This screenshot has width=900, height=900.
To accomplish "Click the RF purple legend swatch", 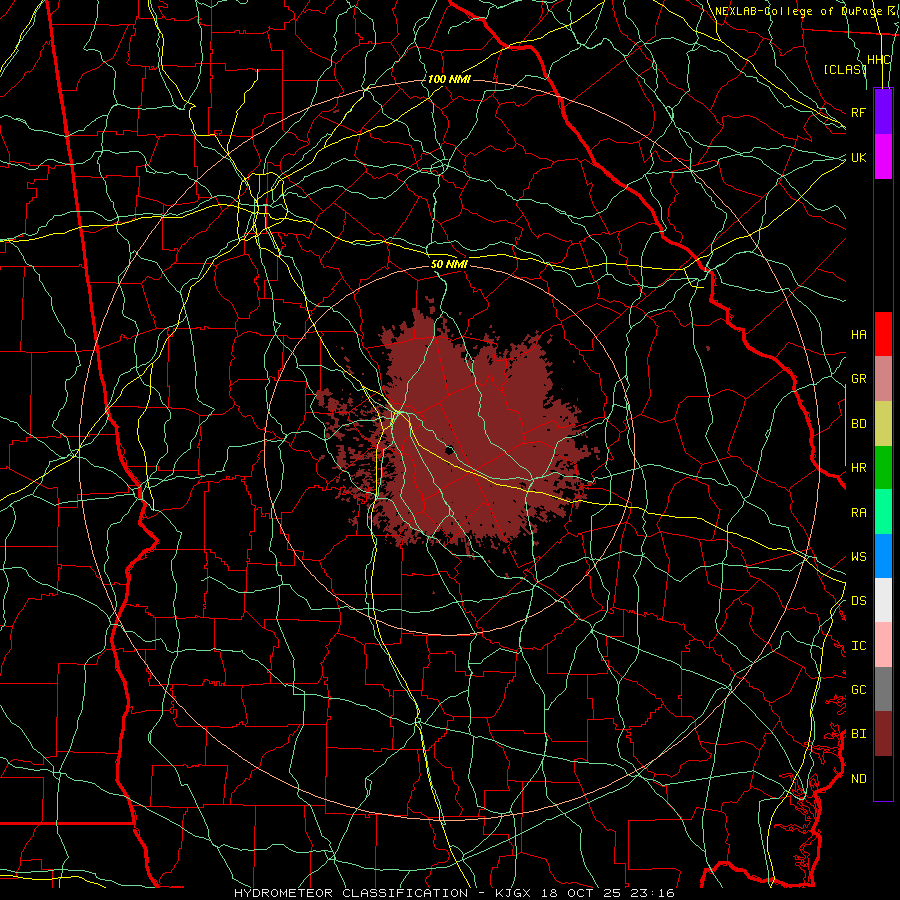I will 883,112.
